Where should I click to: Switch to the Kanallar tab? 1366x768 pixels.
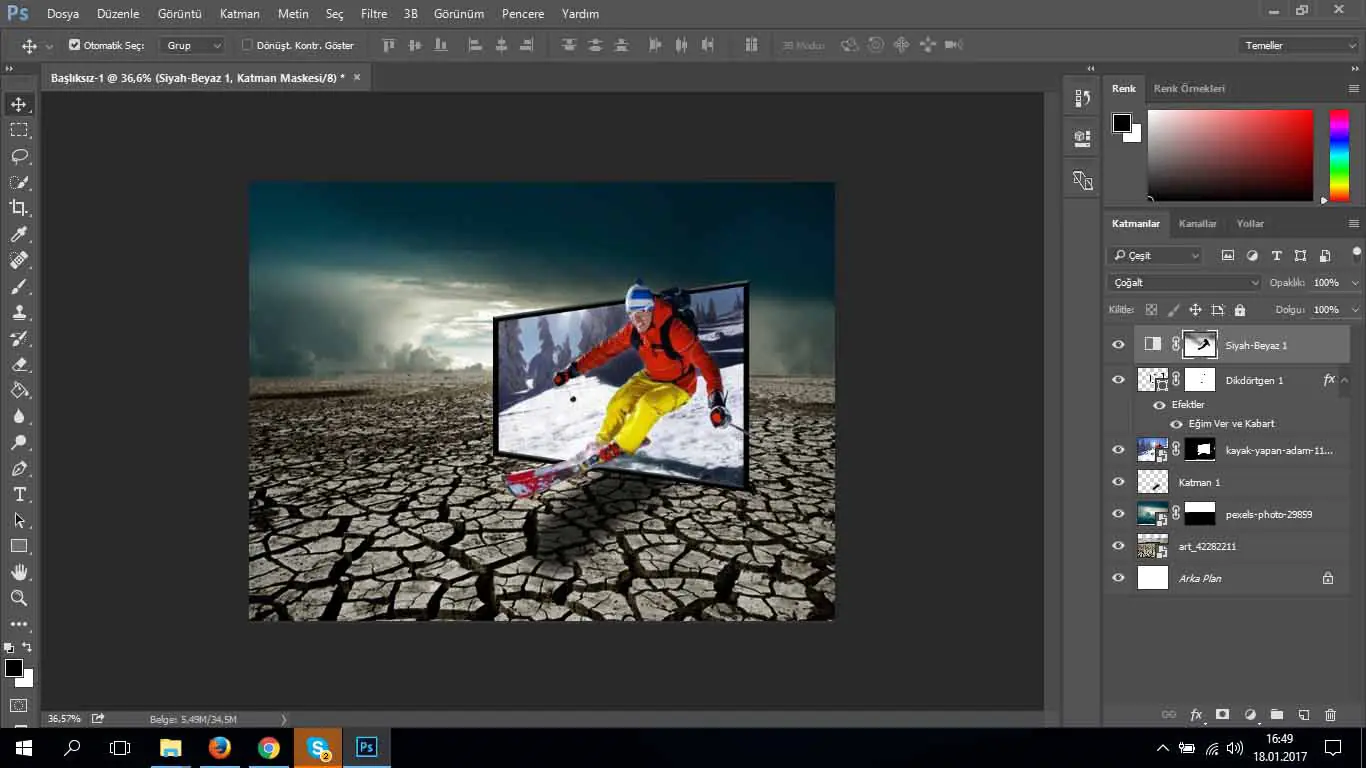click(x=1197, y=224)
